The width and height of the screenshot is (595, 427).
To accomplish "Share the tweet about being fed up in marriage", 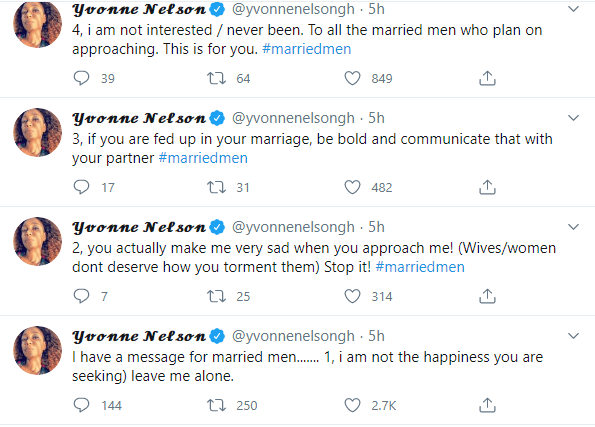I will tap(487, 187).
